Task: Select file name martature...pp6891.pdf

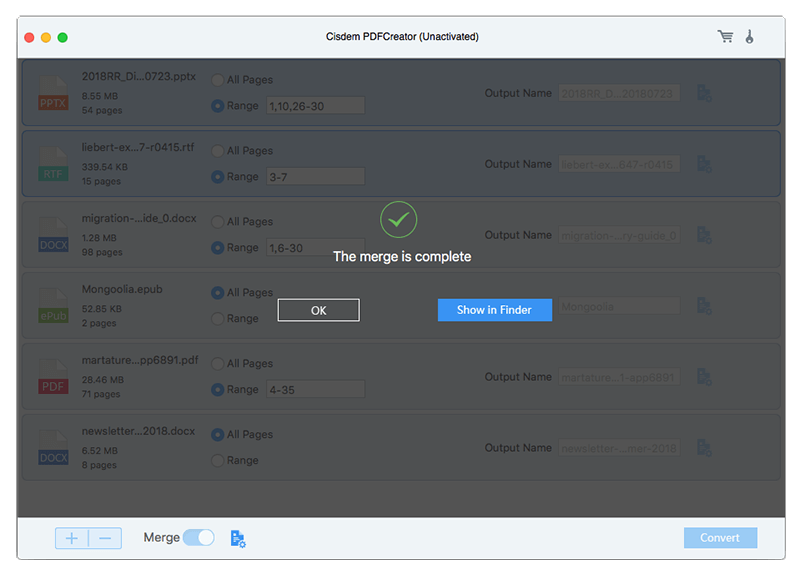Action: point(140,360)
